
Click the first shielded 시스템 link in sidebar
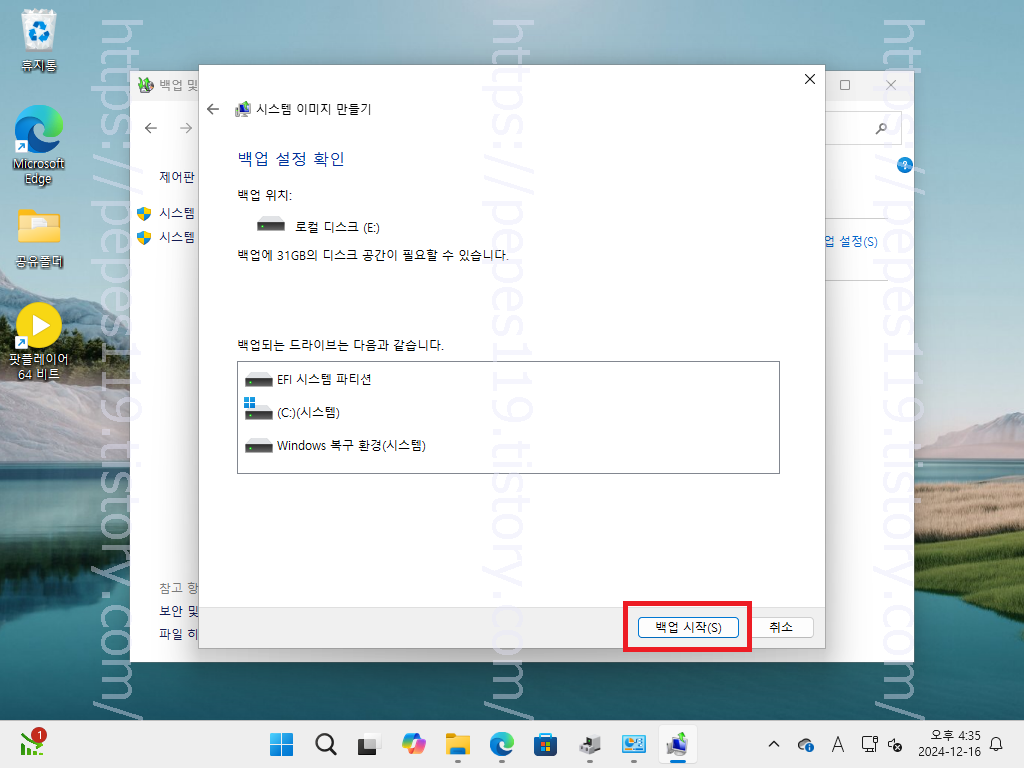coord(177,213)
